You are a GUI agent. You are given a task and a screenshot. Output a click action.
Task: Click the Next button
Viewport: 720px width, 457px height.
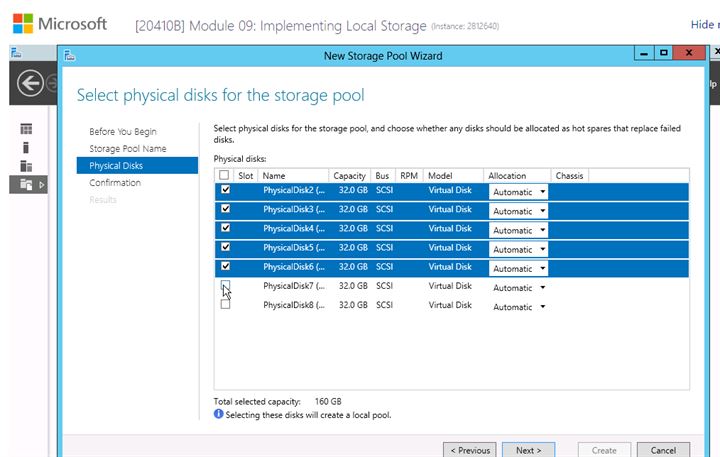528,450
